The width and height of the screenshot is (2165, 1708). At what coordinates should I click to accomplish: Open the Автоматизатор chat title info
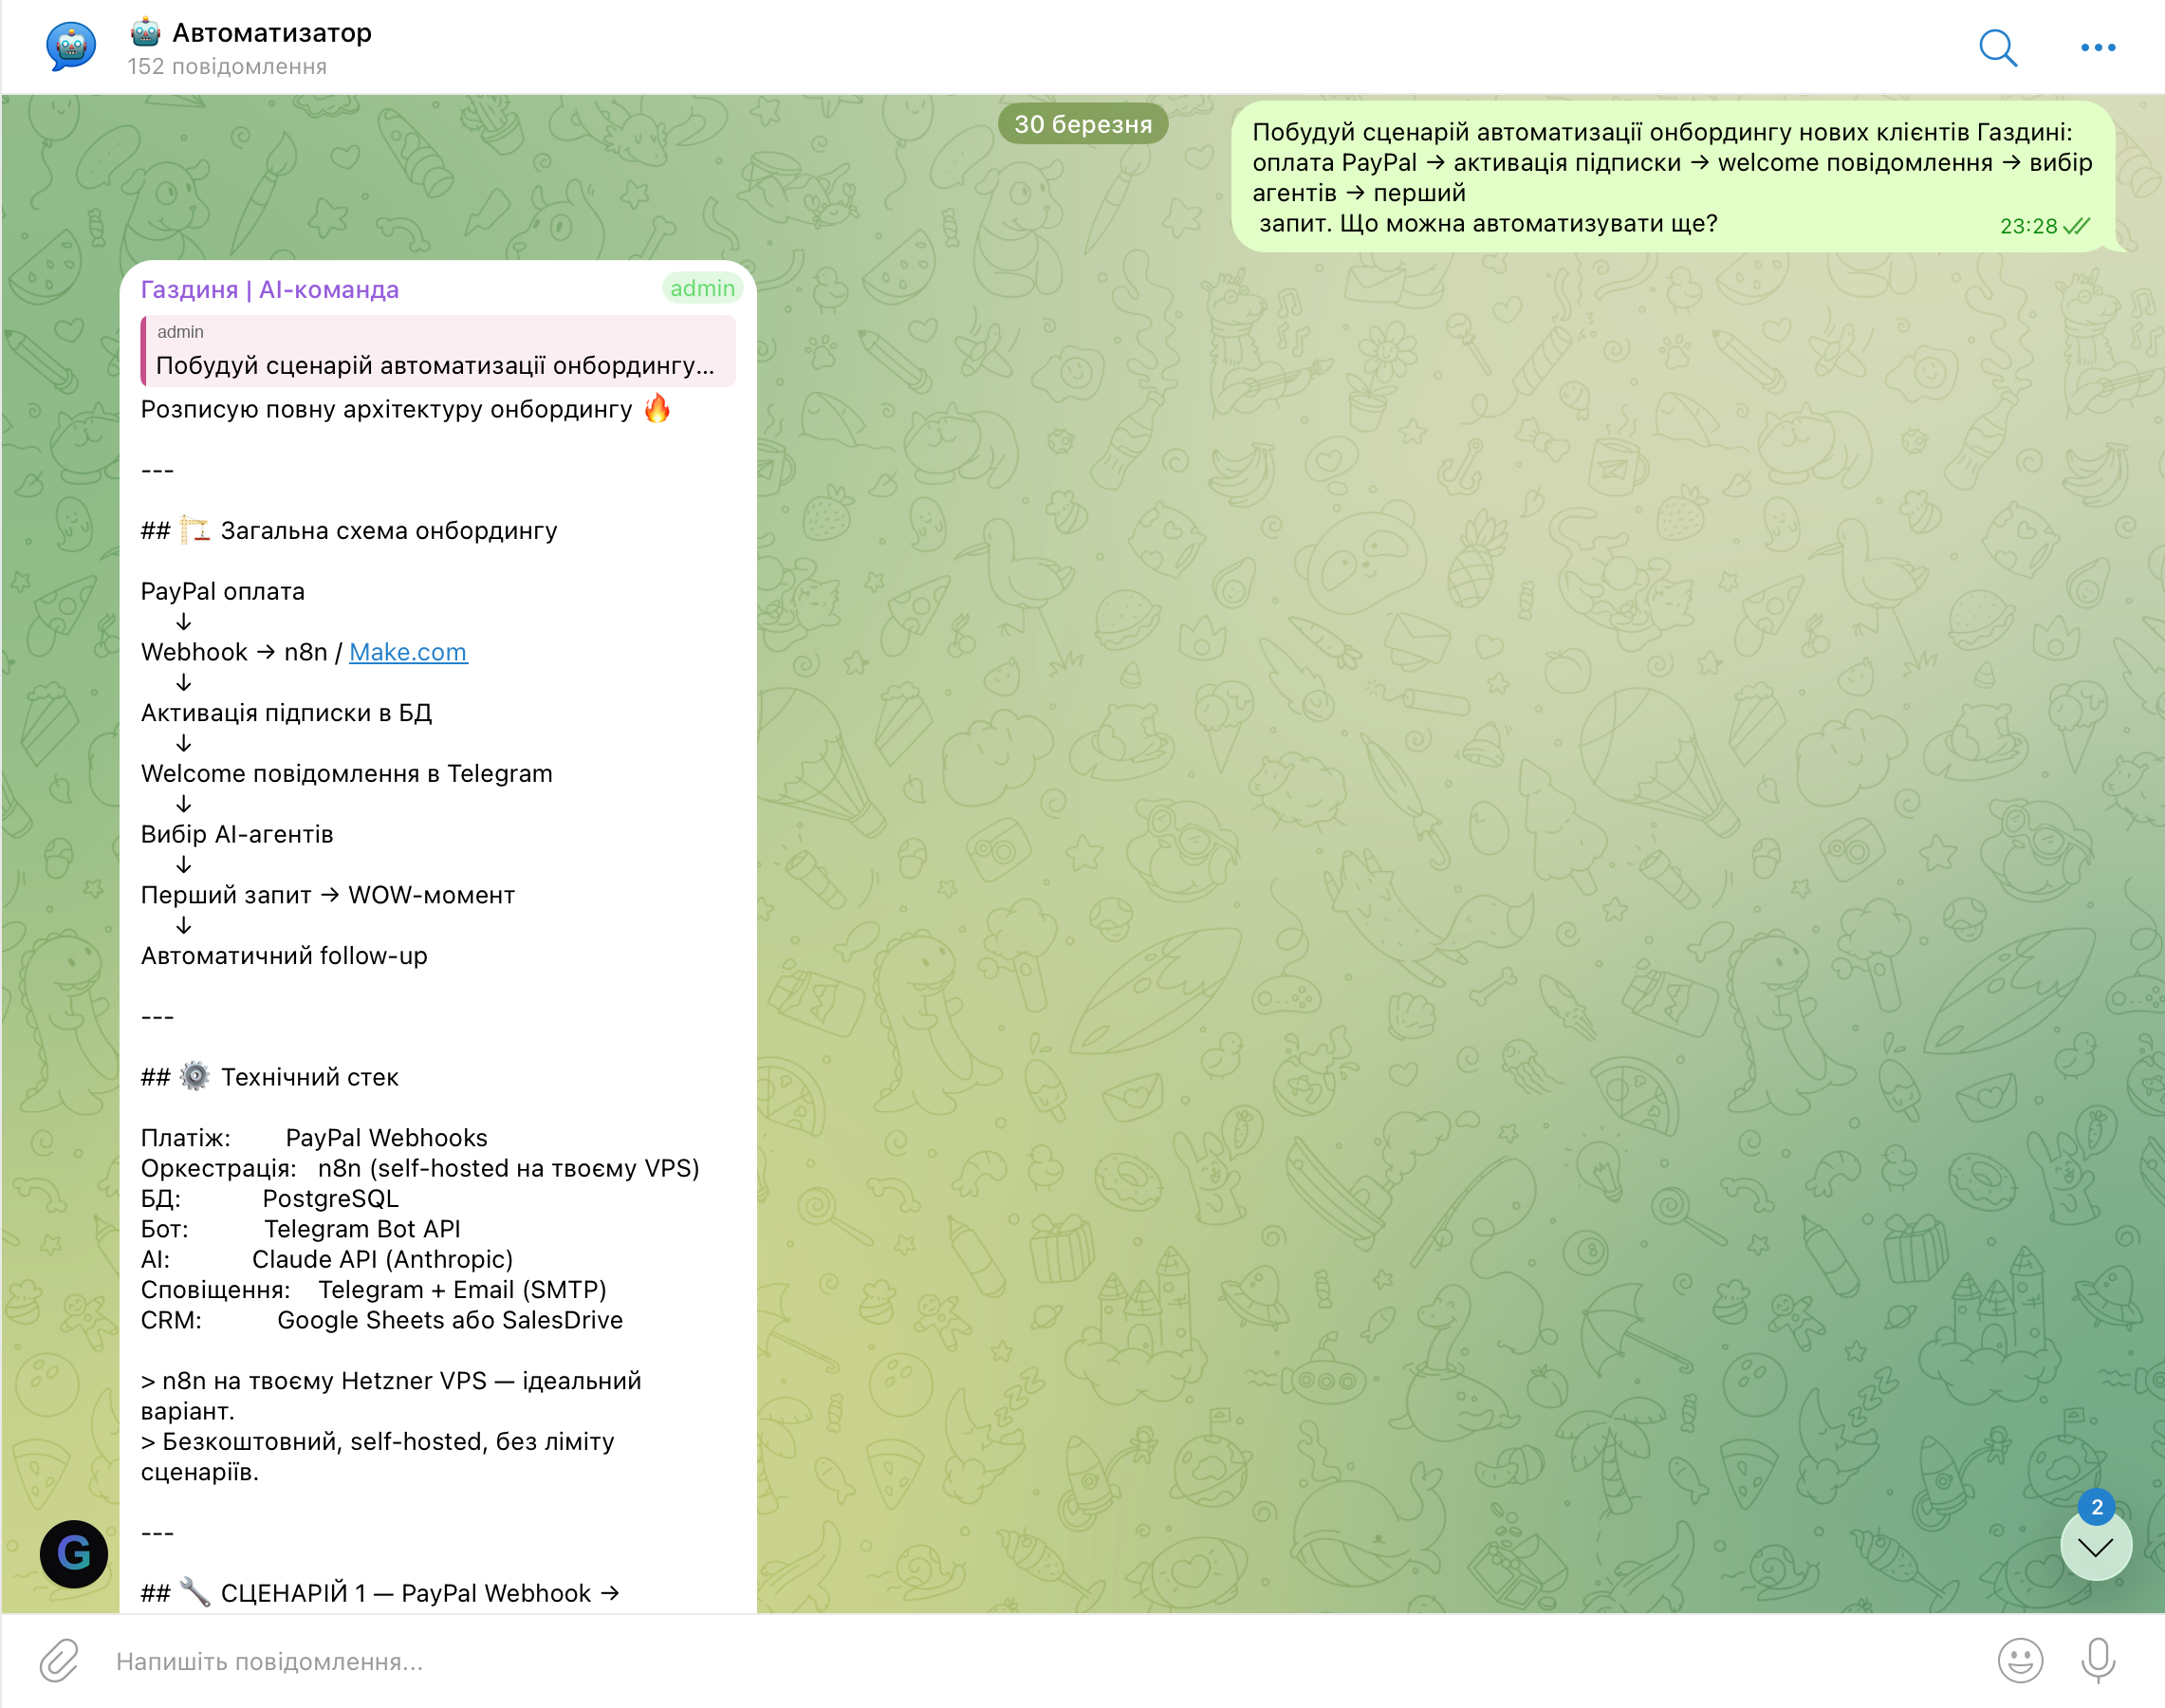pos(271,33)
